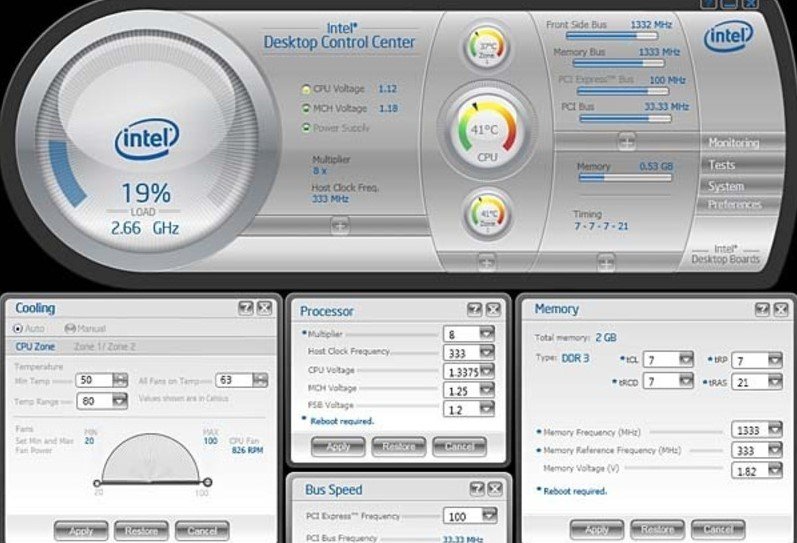Open the Temp Range dropdown showing 80

point(120,401)
